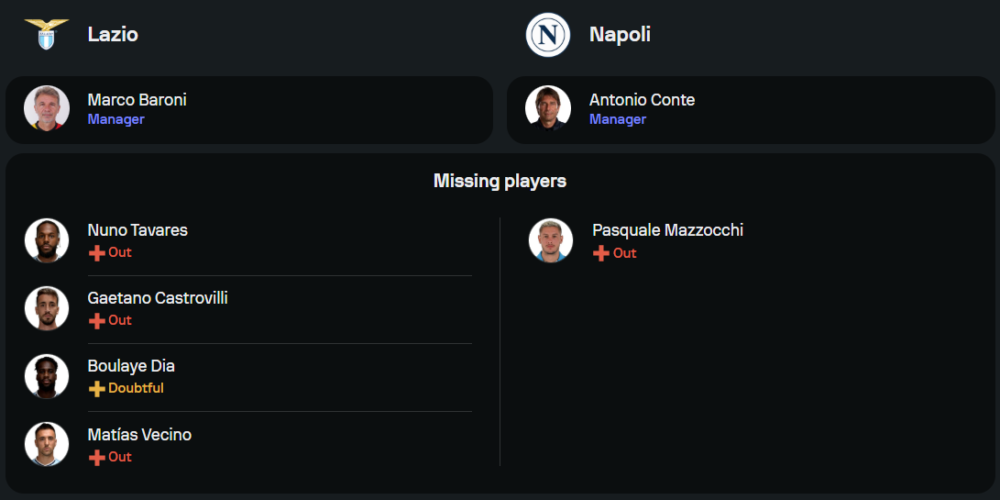
Task: Click the Lazio club crest
Action: pos(47,34)
